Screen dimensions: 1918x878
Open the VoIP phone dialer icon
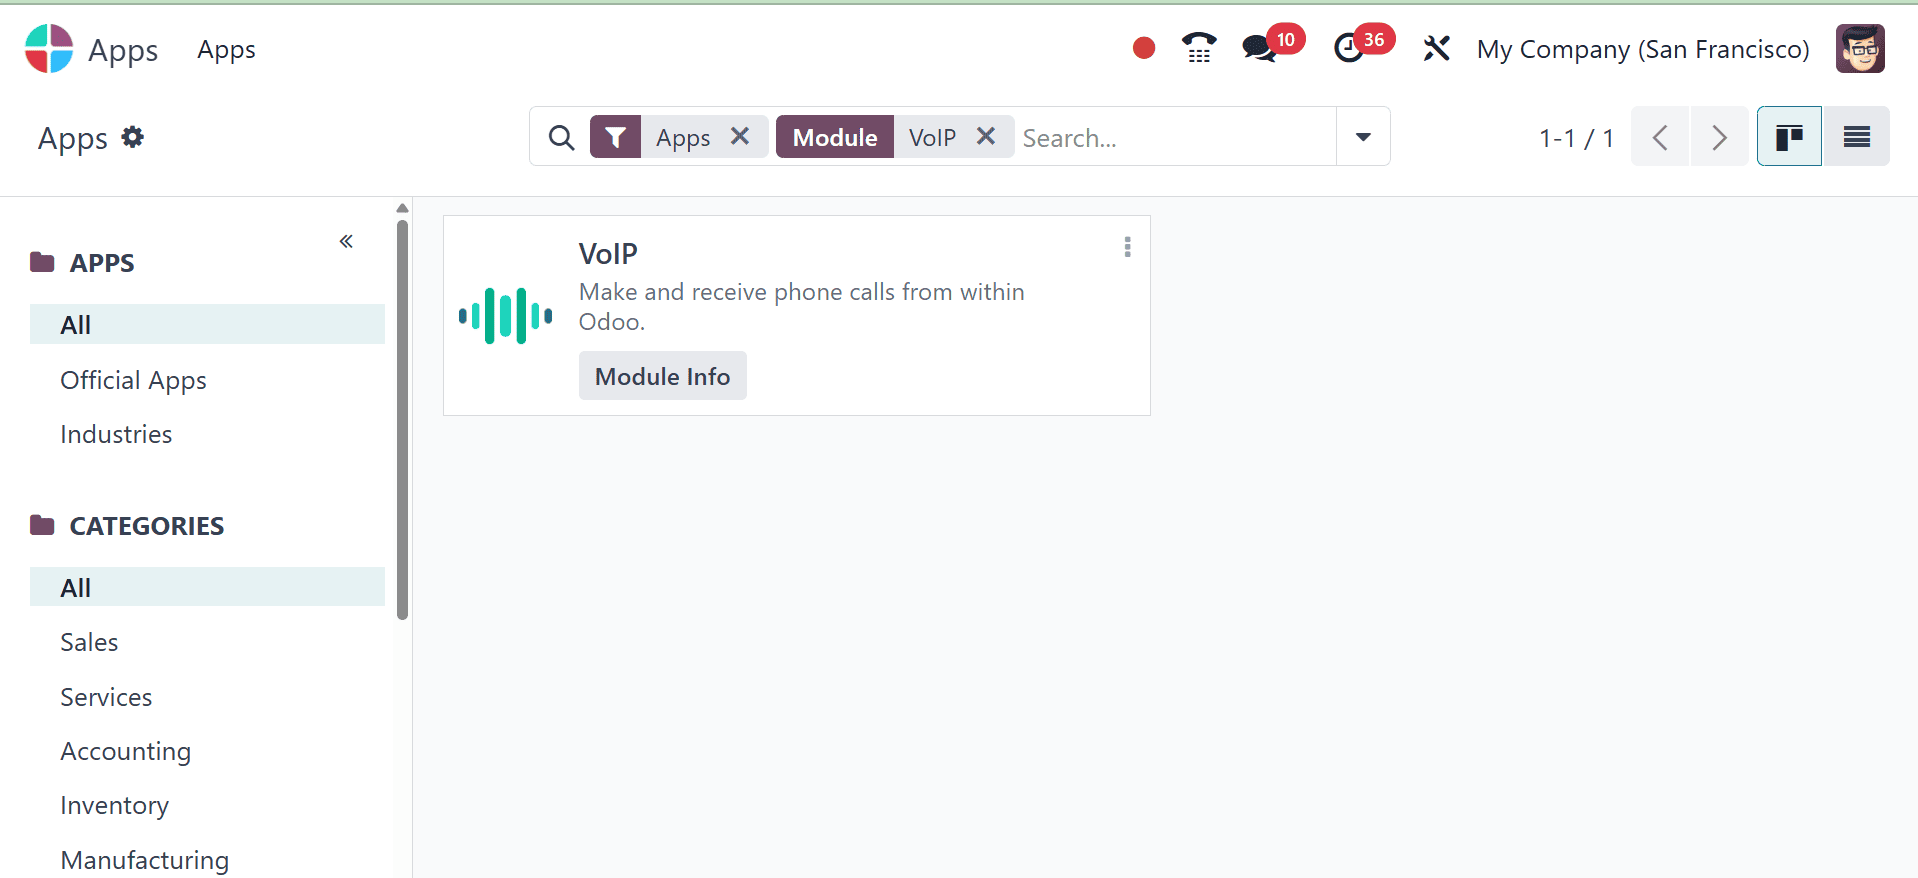pyautogui.click(x=1198, y=48)
